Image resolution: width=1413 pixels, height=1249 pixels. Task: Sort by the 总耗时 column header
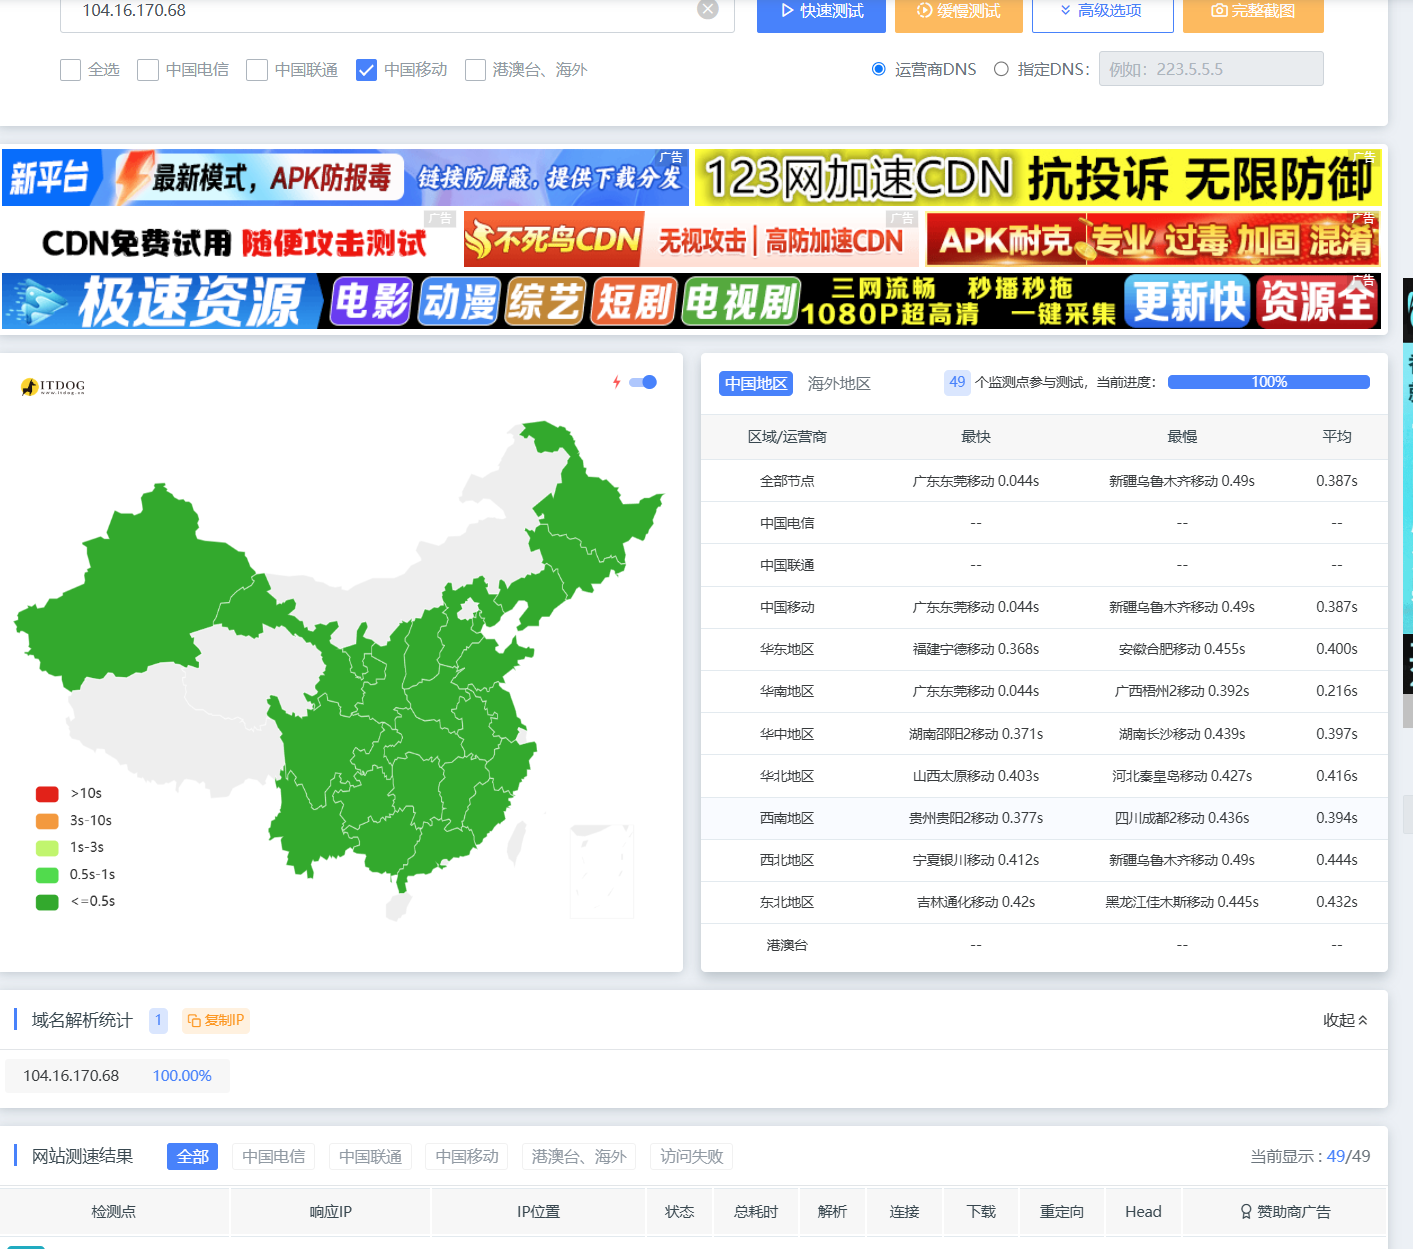click(x=756, y=1212)
